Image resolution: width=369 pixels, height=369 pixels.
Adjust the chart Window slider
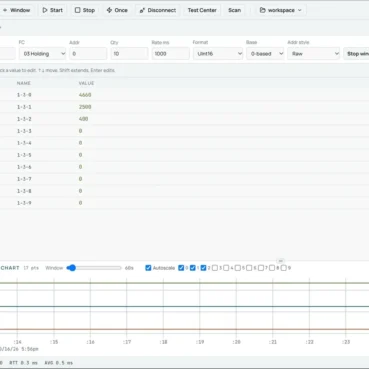coord(94,268)
